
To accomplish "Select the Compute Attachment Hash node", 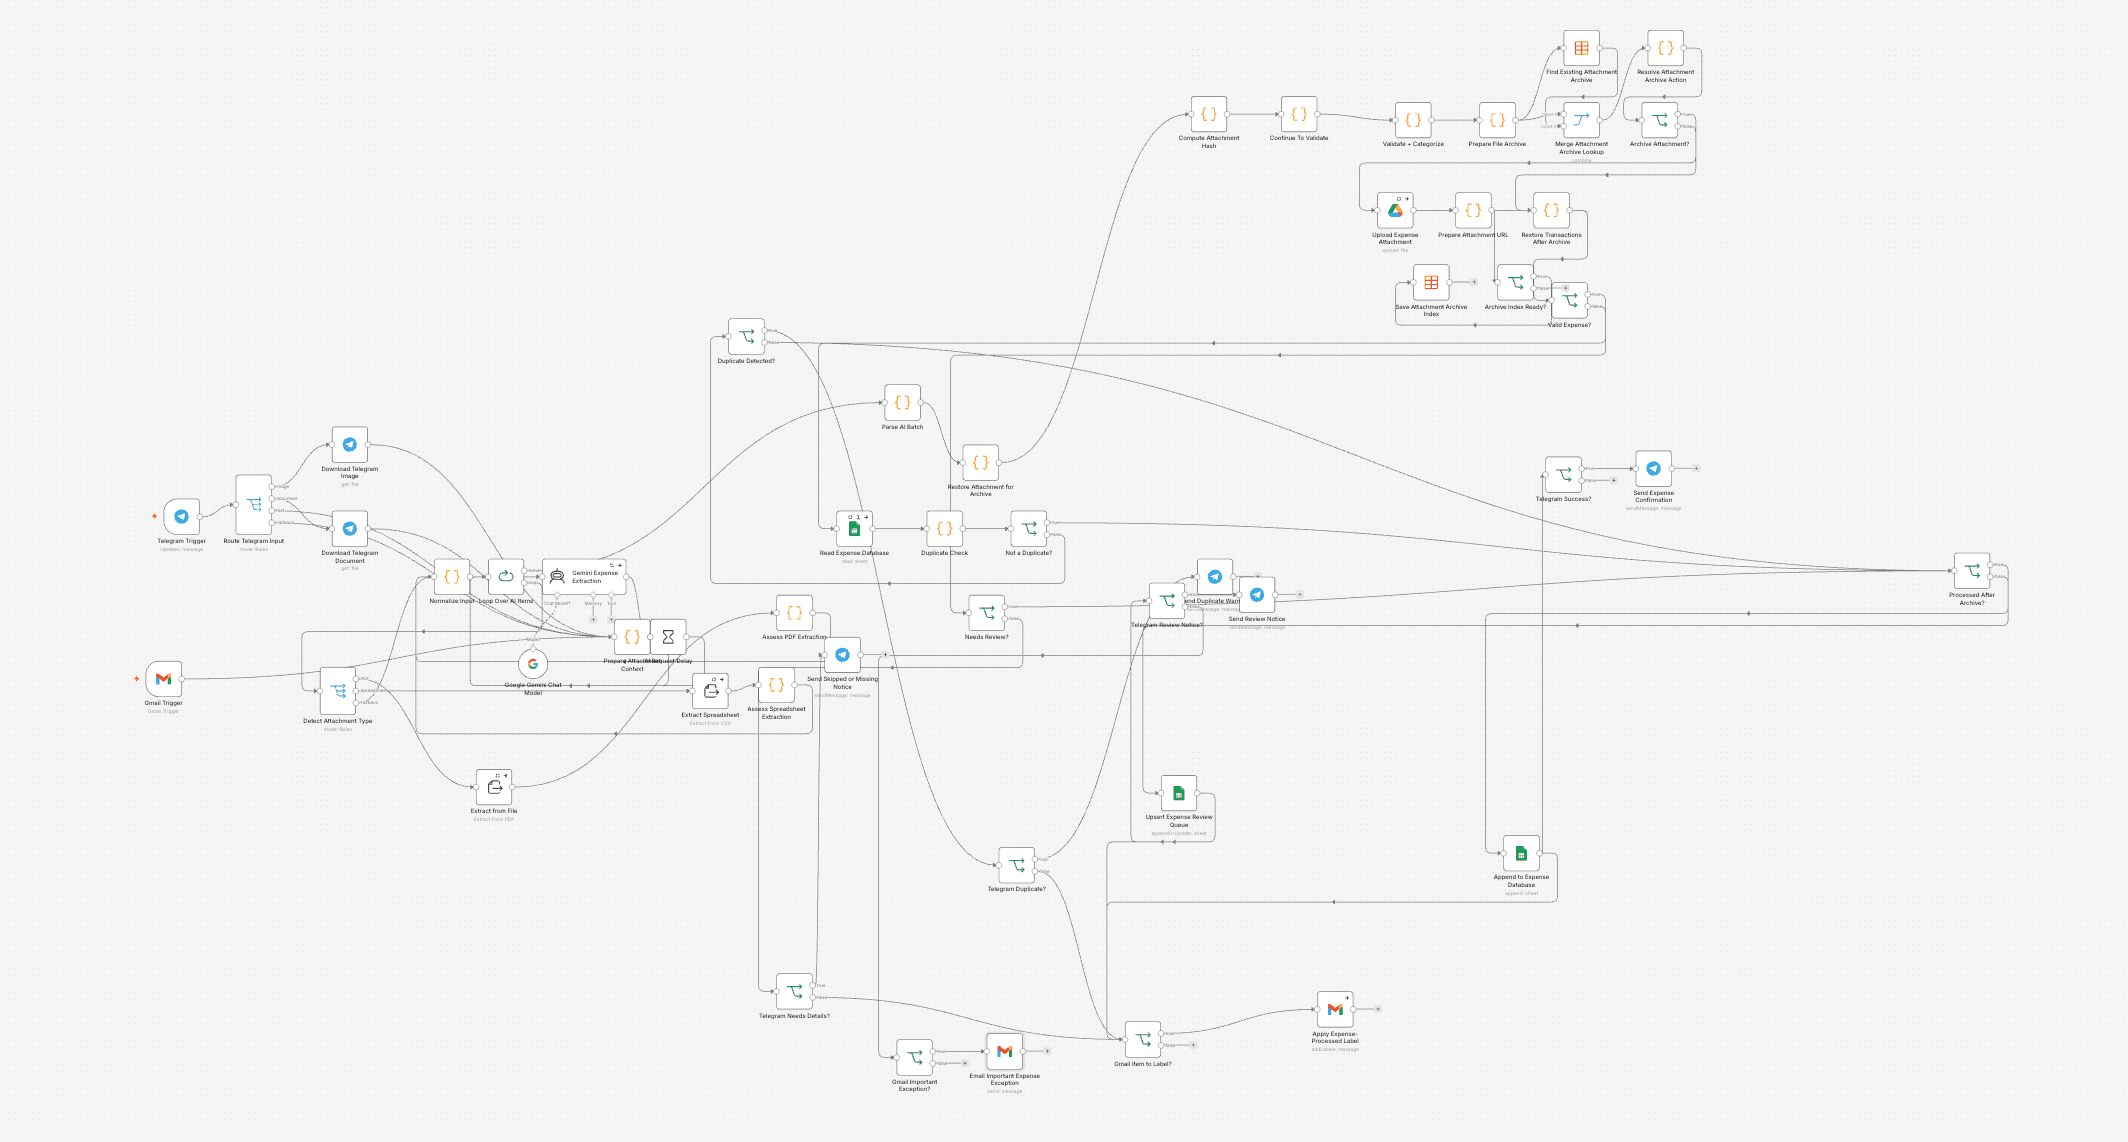I will (1209, 115).
